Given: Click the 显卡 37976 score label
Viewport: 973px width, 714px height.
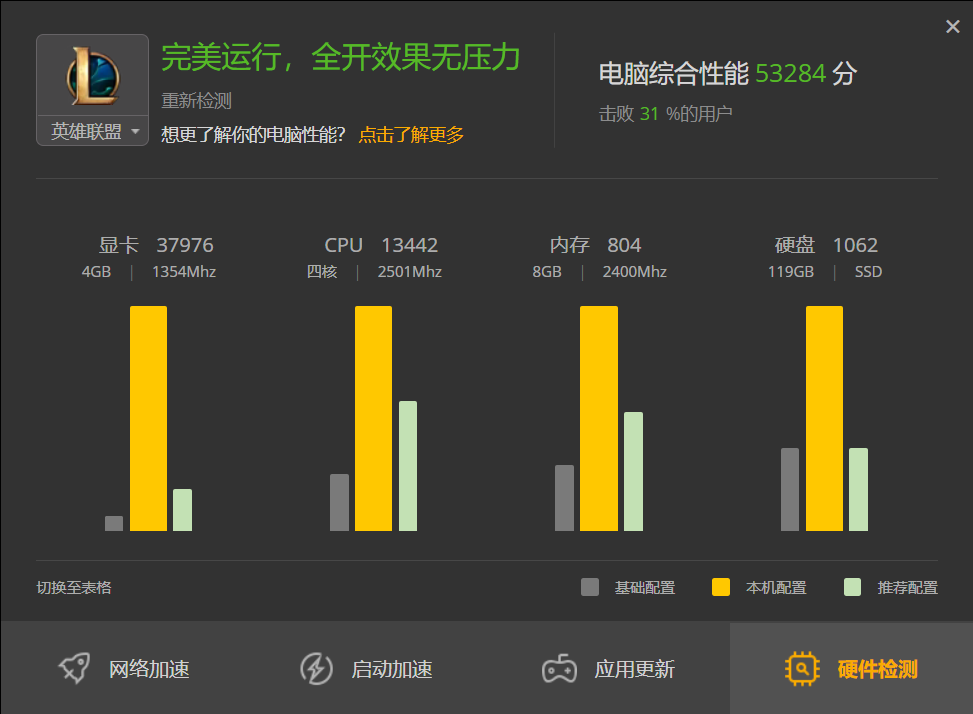Looking at the screenshot, I should [x=156, y=245].
